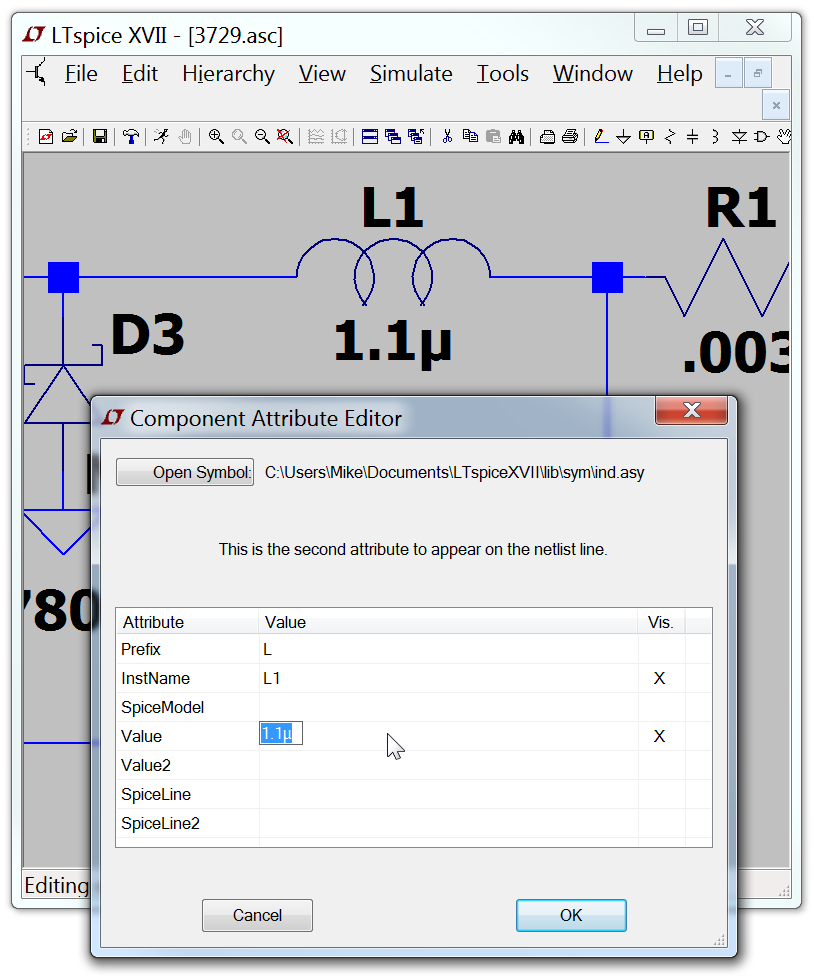
Task: Toggle visibility X for Value row
Action: point(659,736)
